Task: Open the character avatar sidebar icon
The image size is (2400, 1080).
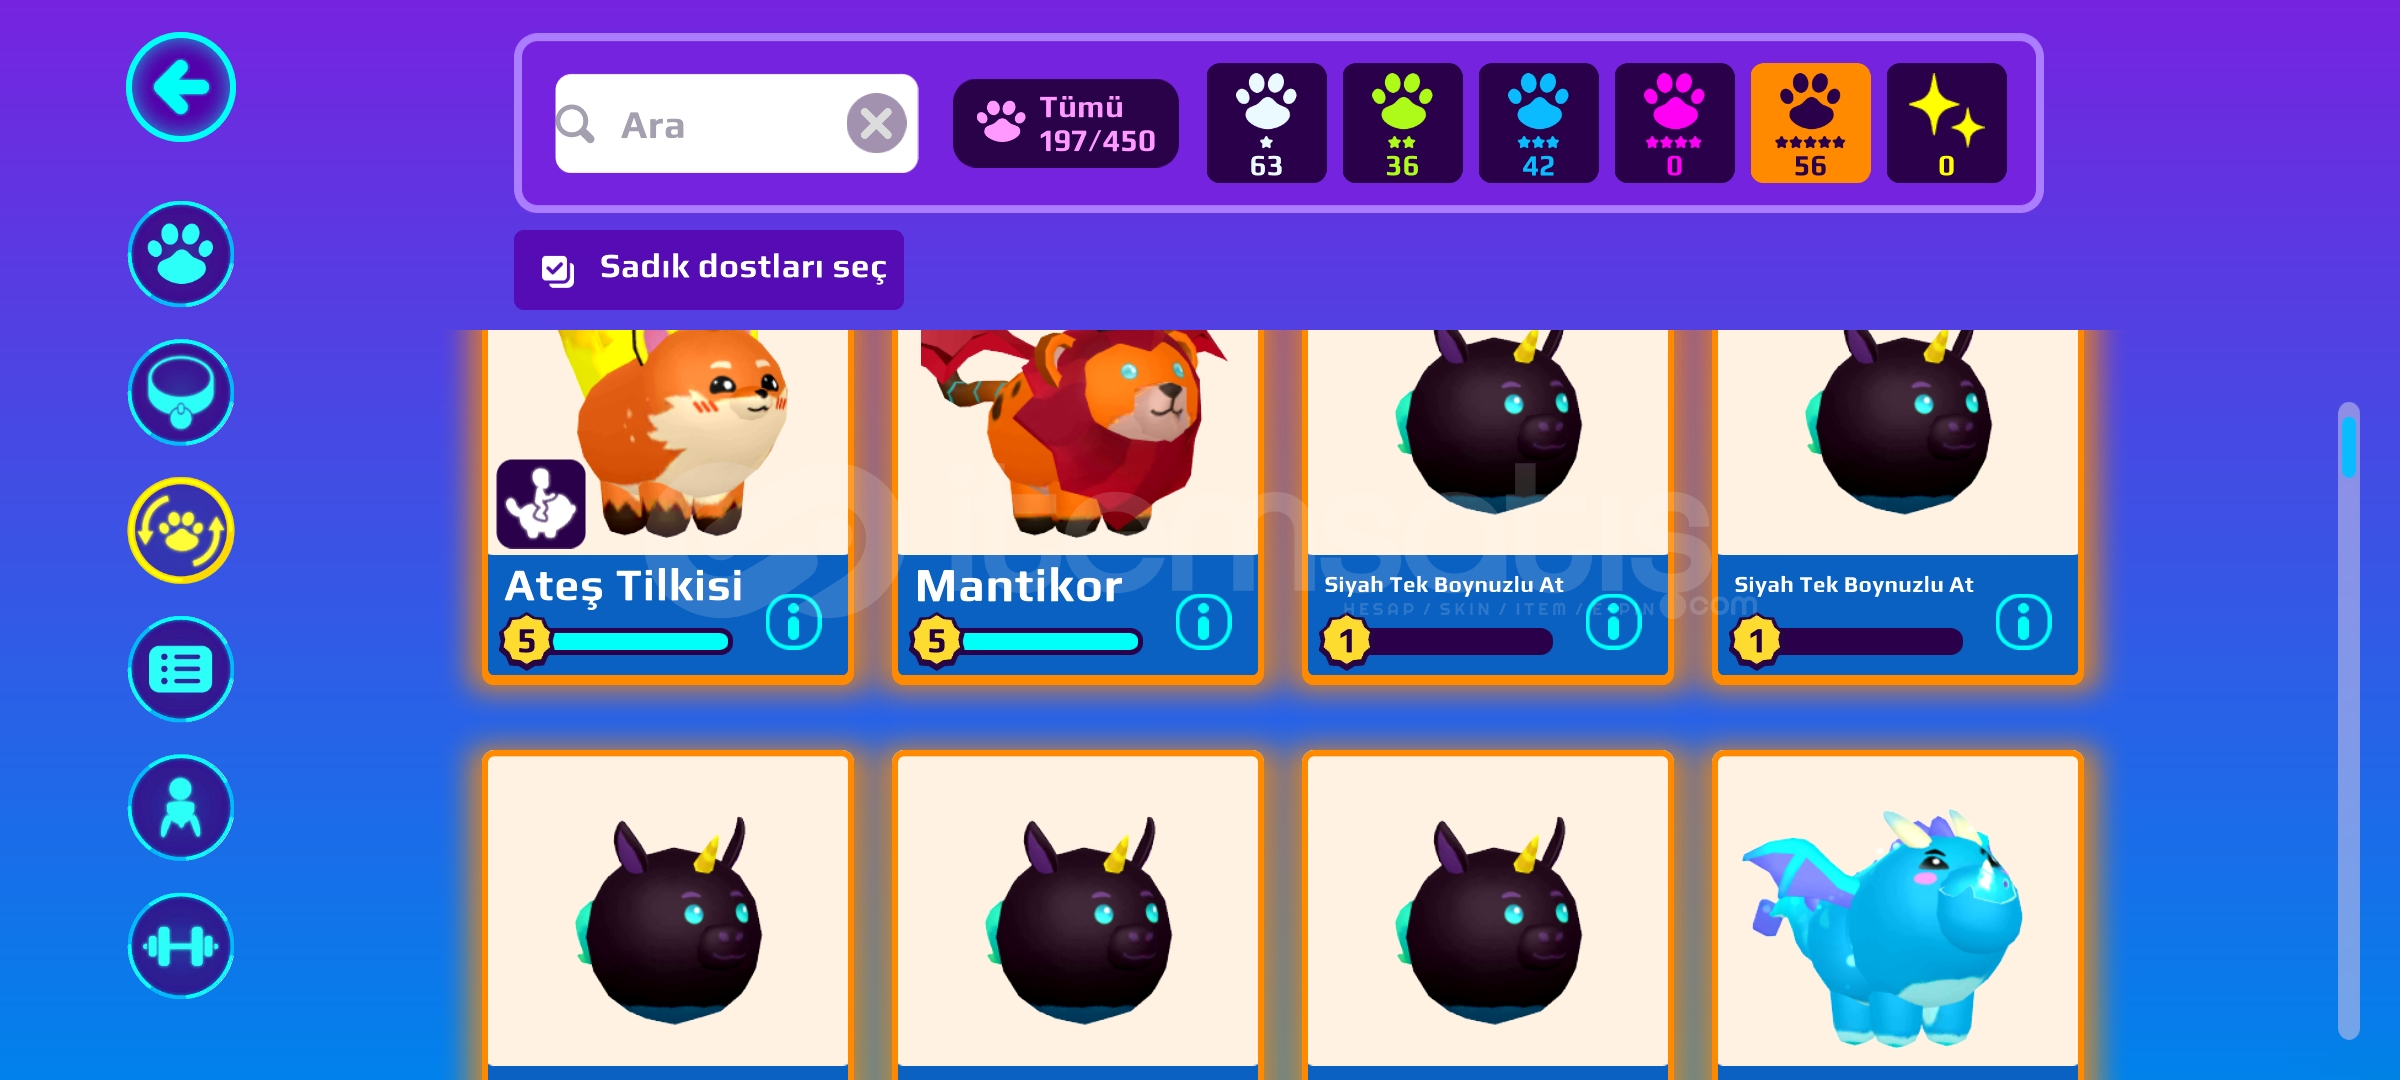Action: pyautogui.click(x=181, y=807)
